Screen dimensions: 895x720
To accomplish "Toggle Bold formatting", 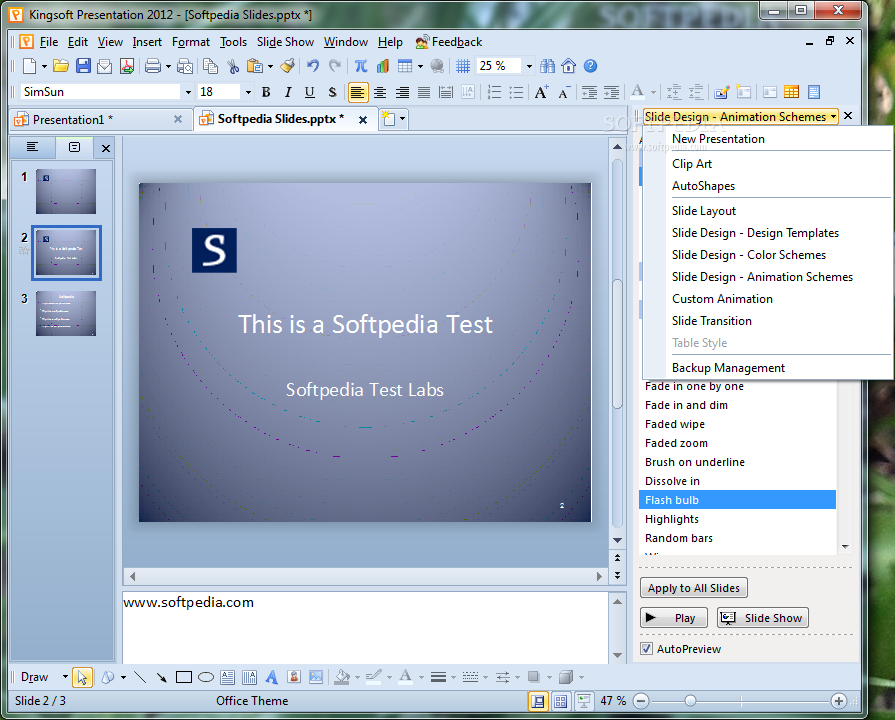I will tap(265, 92).
